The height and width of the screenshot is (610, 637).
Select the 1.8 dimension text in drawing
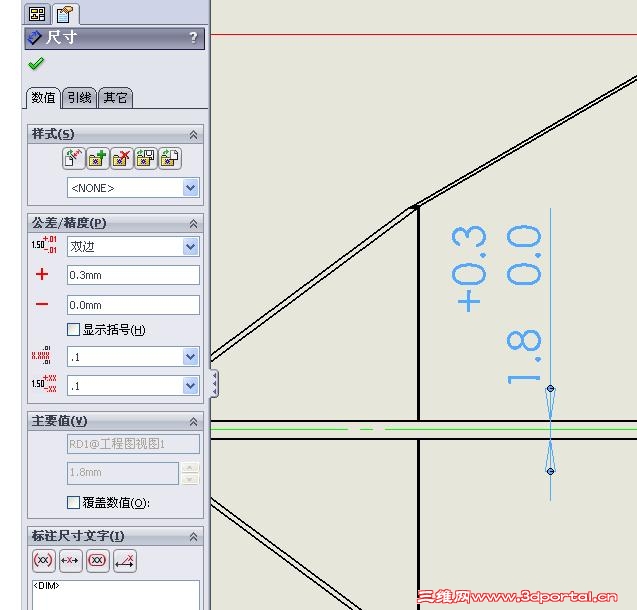(524, 357)
